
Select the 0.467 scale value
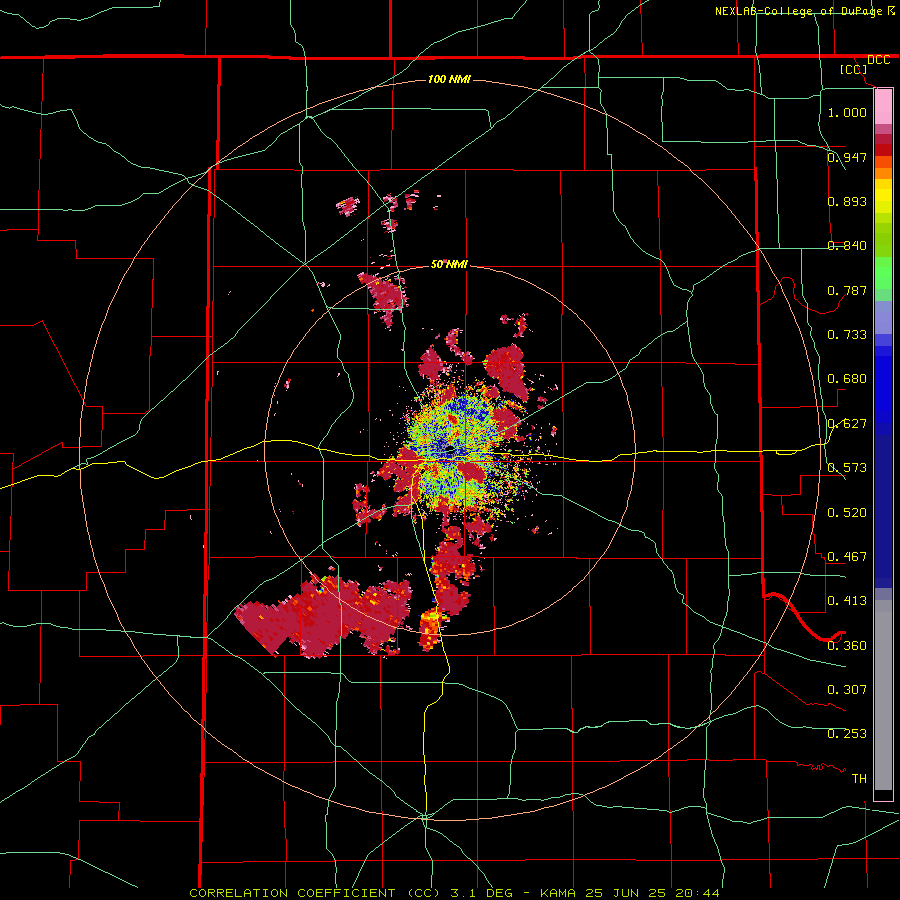tap(847, 557)
